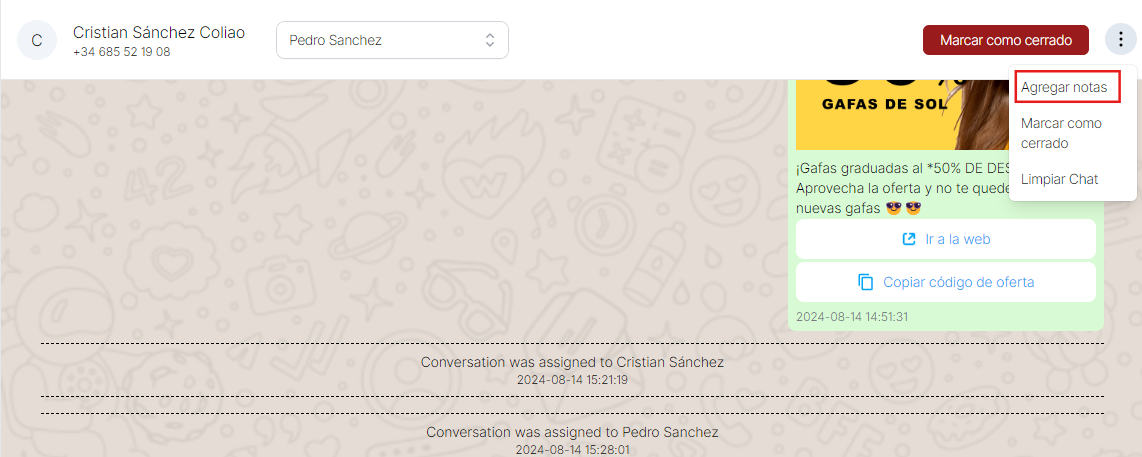The width and height of the screenshot is (1142, 457).
Task: Click the assigned to Cristian Sánchez notice
Action: point(572,362)
